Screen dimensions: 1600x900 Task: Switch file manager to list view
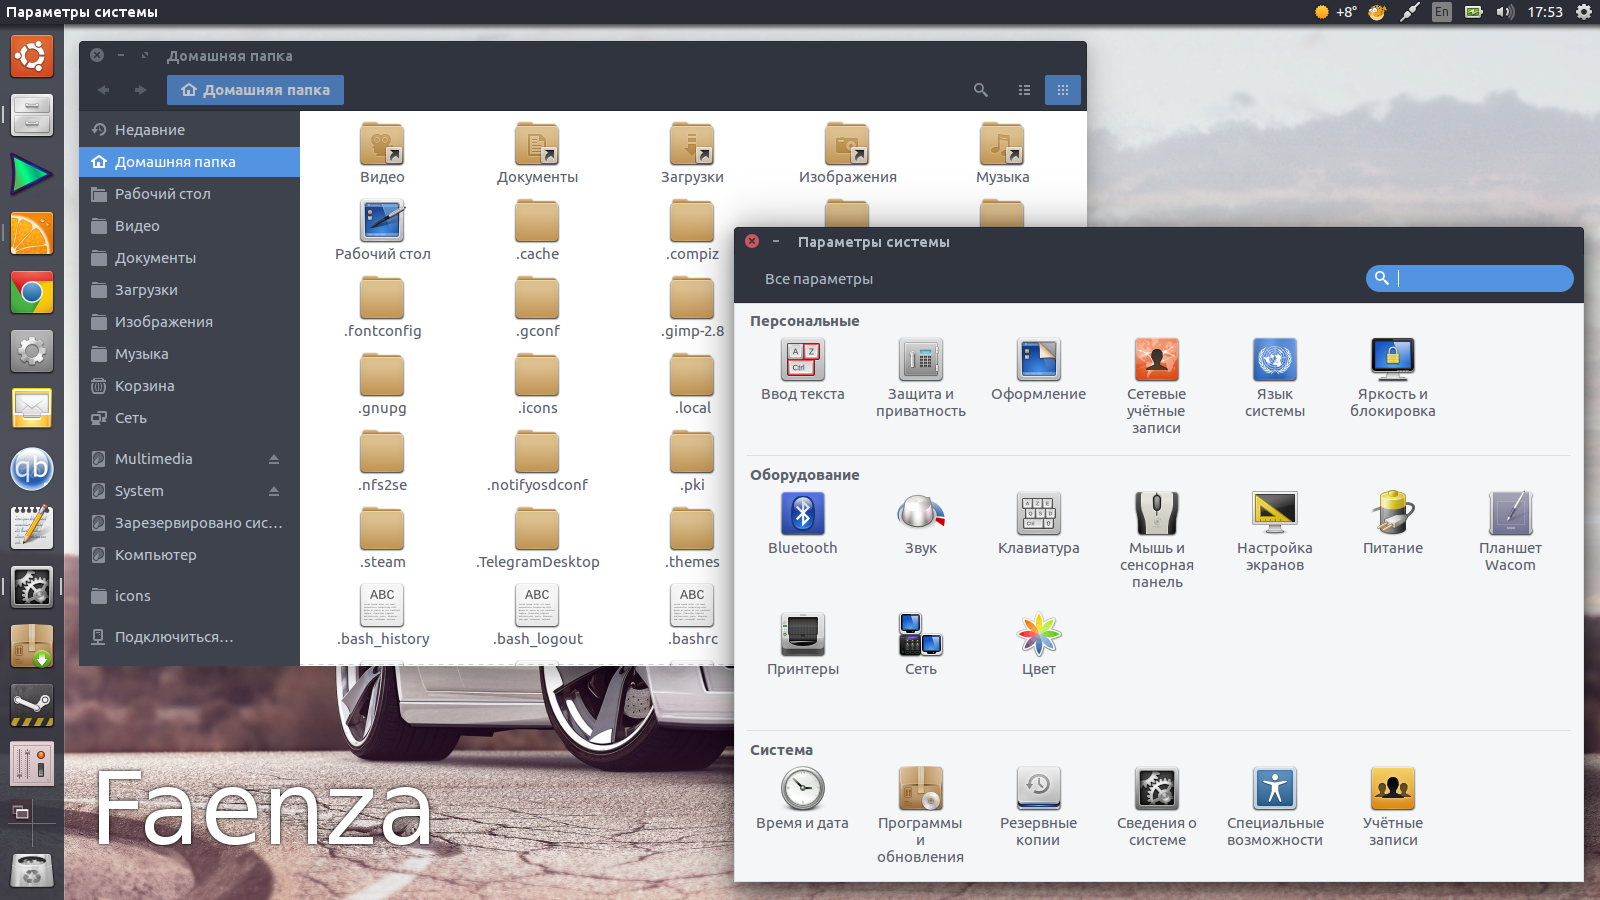tap(1024, 90)
